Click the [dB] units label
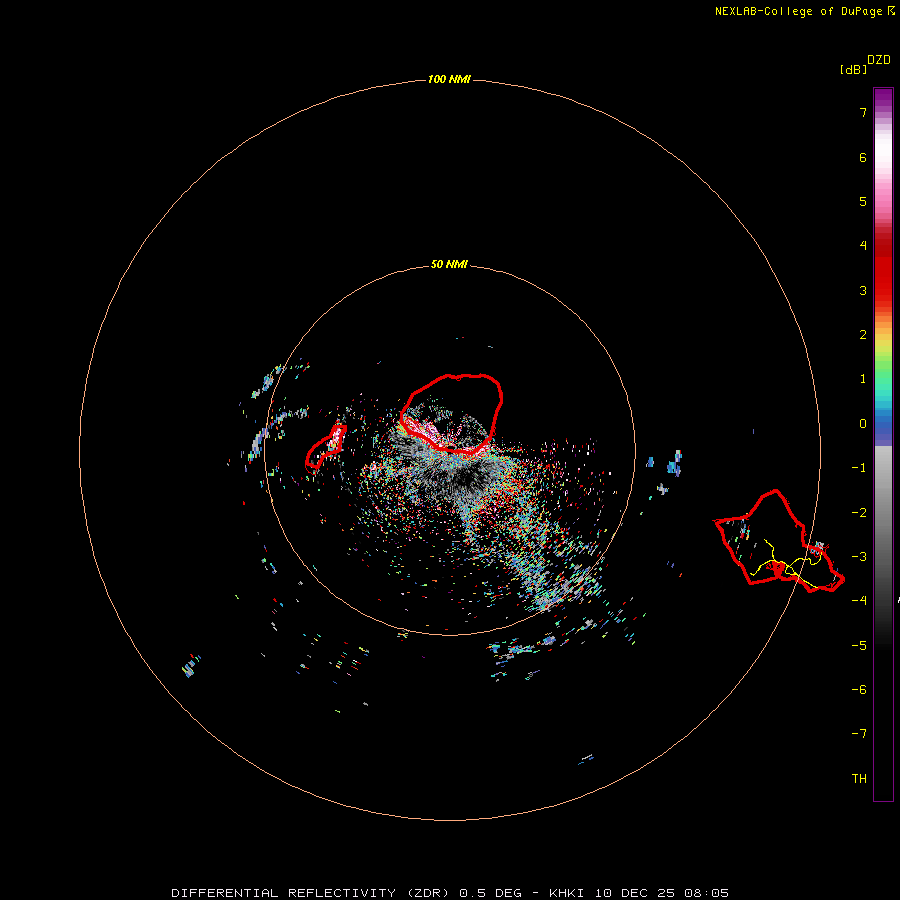Screen dimensions: 900x900 point(854,69)
